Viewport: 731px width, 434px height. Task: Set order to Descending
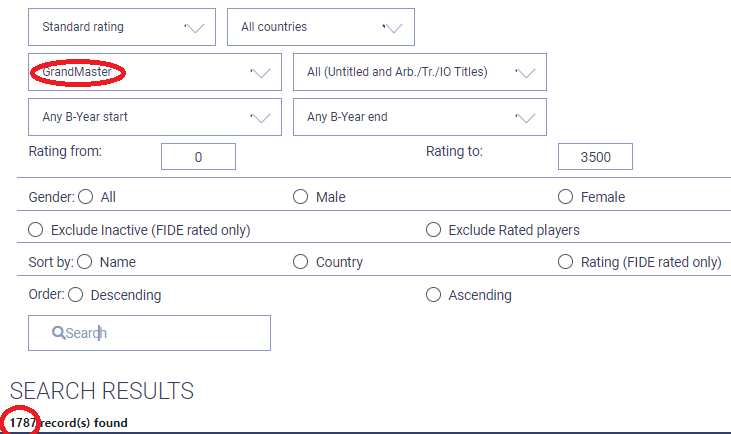coord(76,295)
